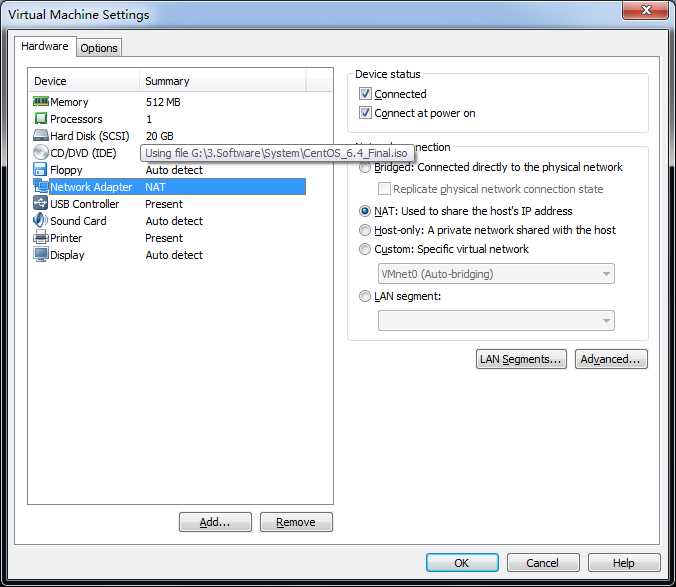Click Printer's Present summary
Screen dimensions: 676x587
[x=164, y=238]
